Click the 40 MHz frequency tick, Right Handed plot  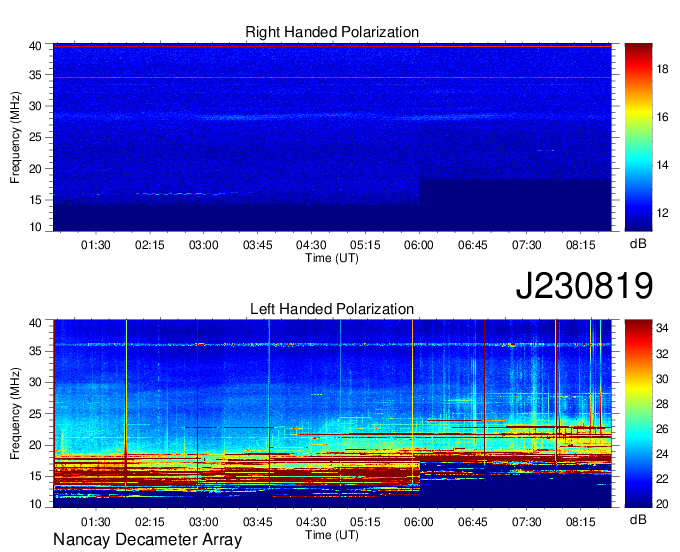(x=35, y=46)
